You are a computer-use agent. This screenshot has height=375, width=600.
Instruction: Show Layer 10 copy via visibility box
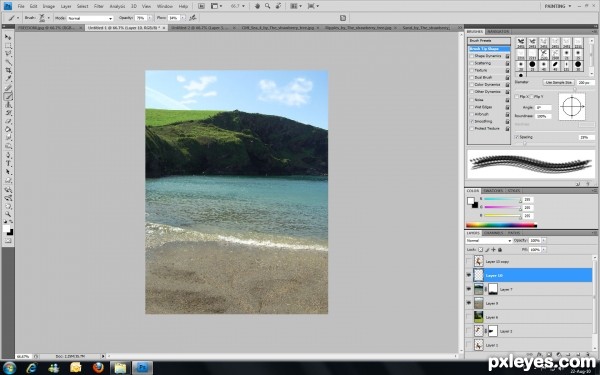(x=469, y=261)
